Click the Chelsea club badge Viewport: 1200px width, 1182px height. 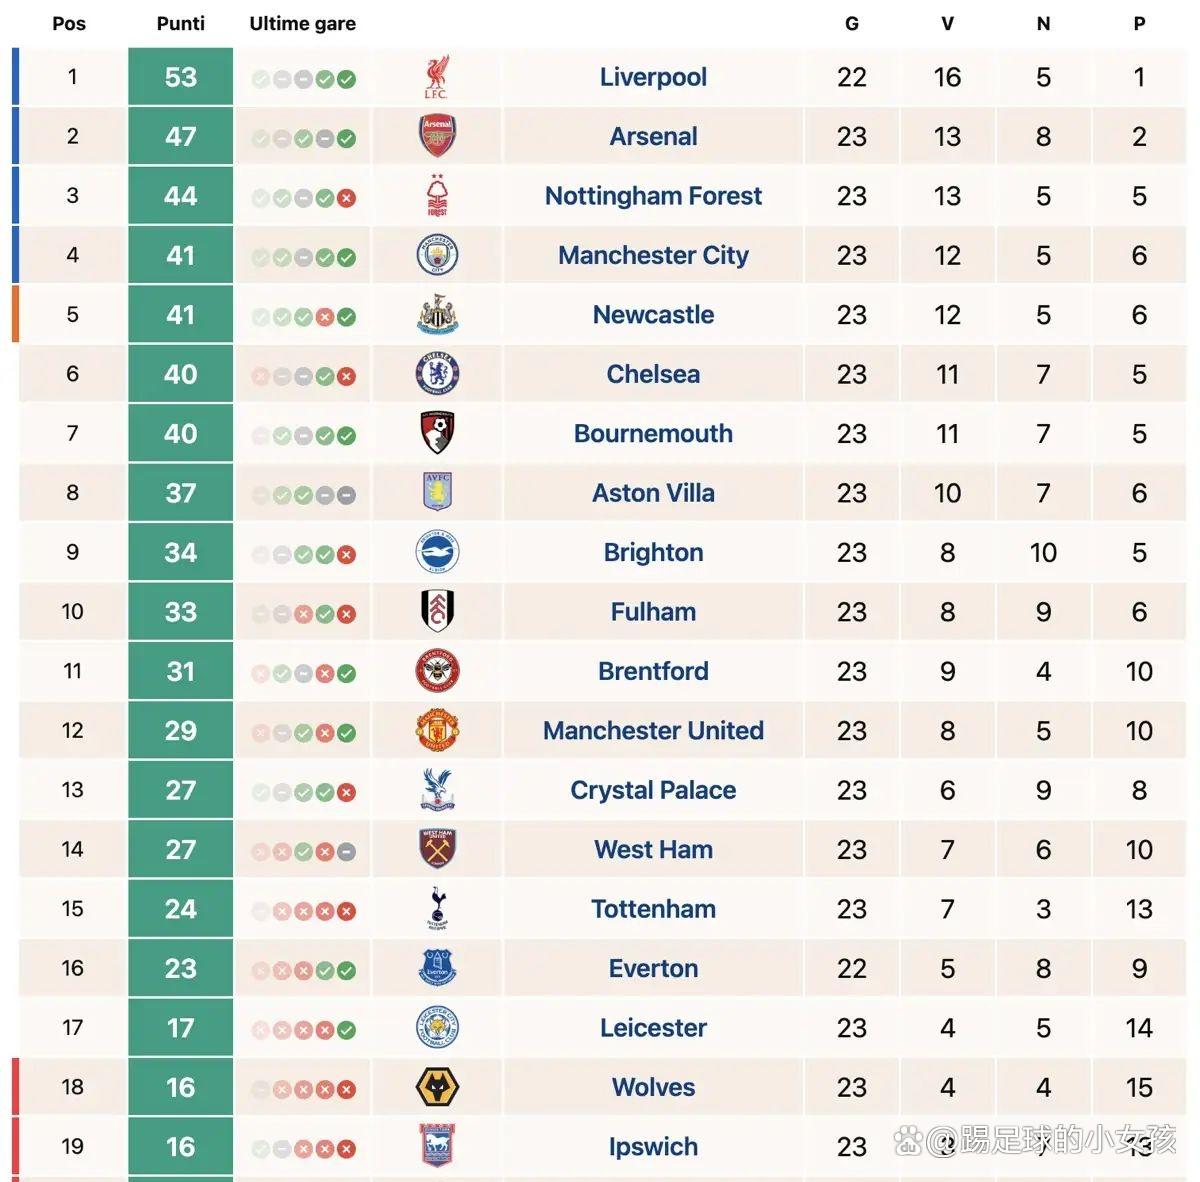point(437,374)
